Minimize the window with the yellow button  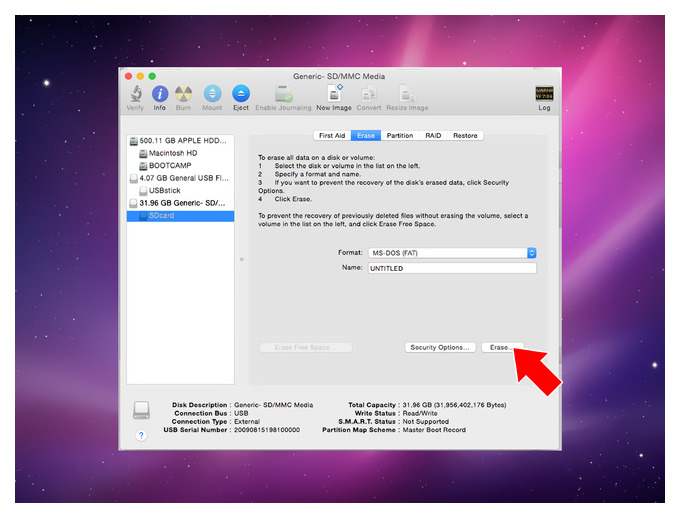coord(140,76)
